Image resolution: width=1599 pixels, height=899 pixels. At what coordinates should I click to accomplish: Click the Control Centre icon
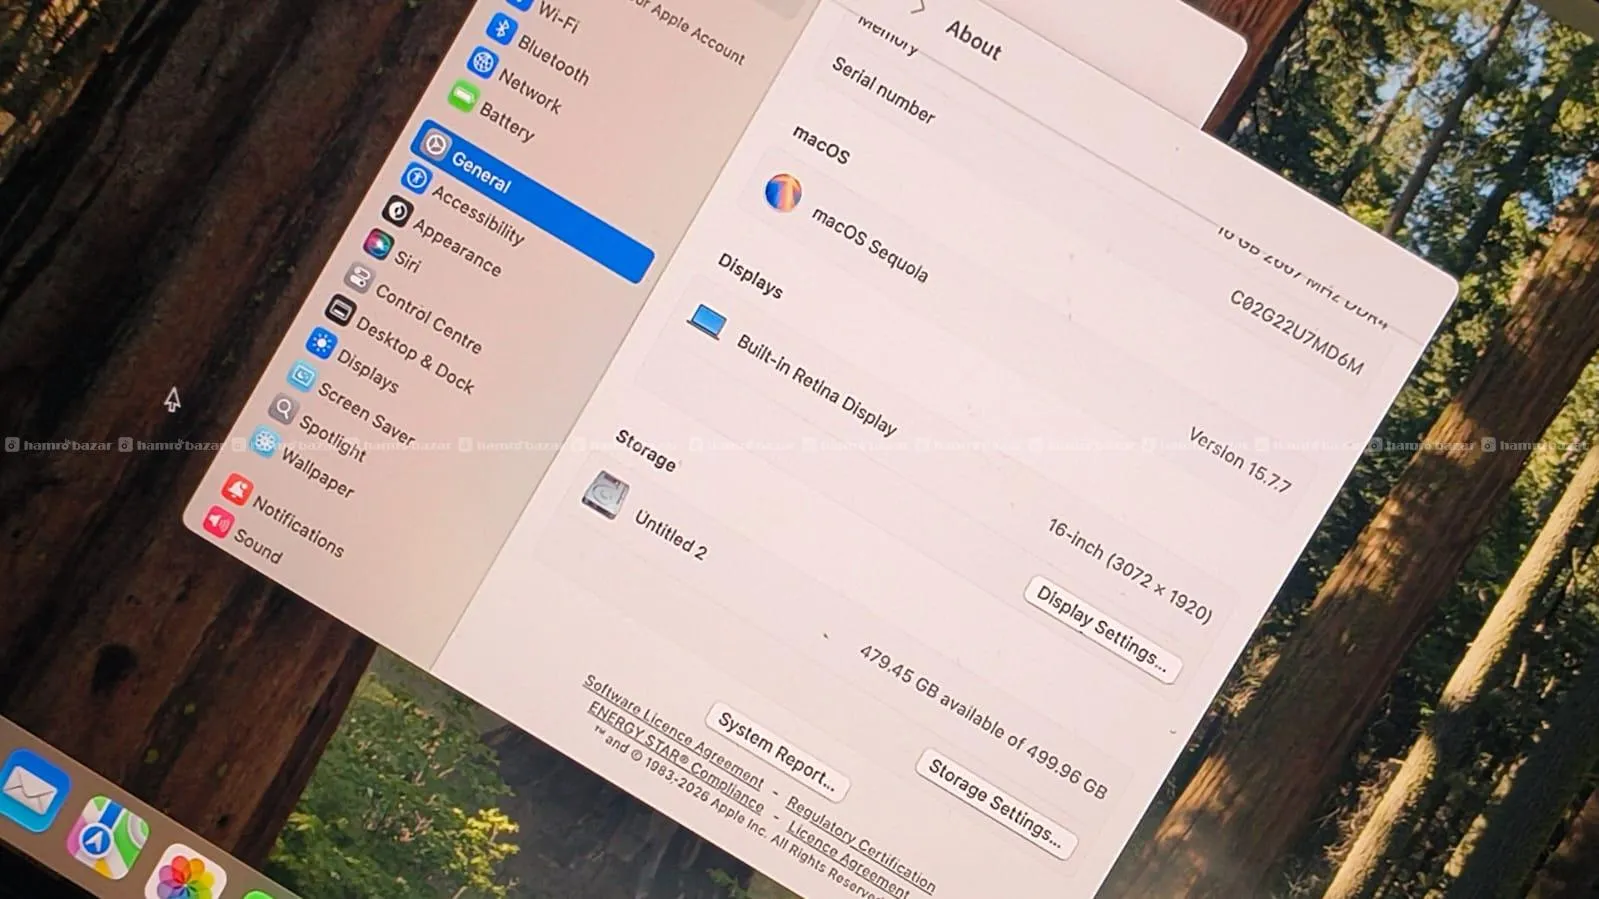coord(358,277)
